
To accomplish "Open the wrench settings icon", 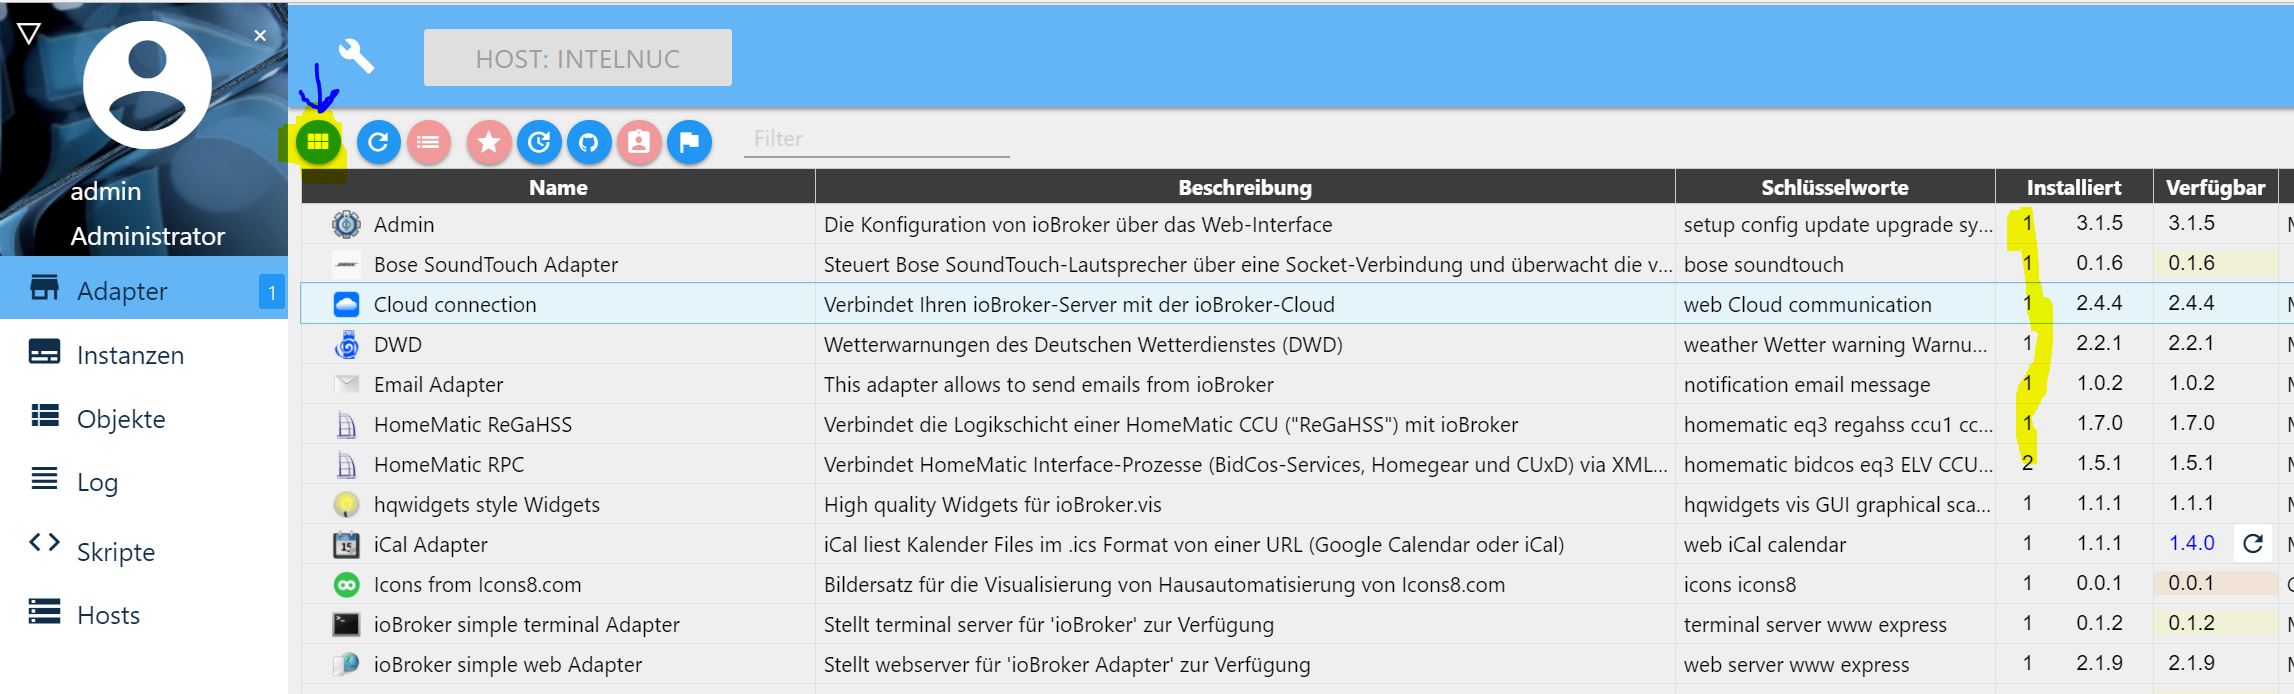I will 356,56.
